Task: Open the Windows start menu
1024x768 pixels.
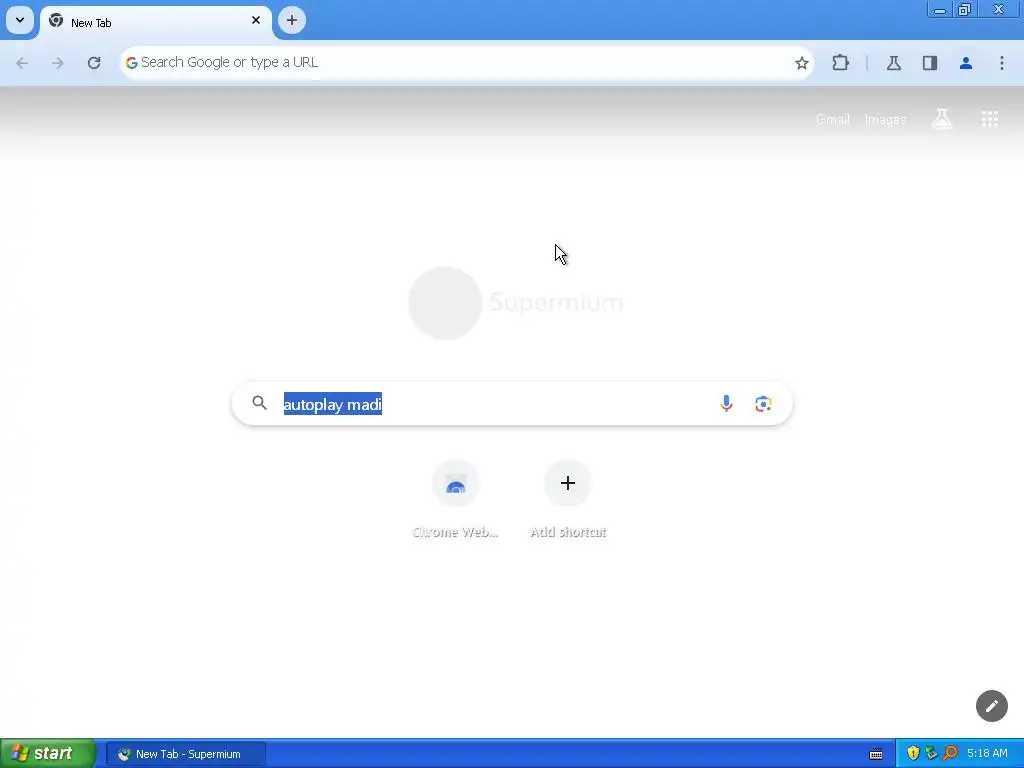Action: pos(47,754)
